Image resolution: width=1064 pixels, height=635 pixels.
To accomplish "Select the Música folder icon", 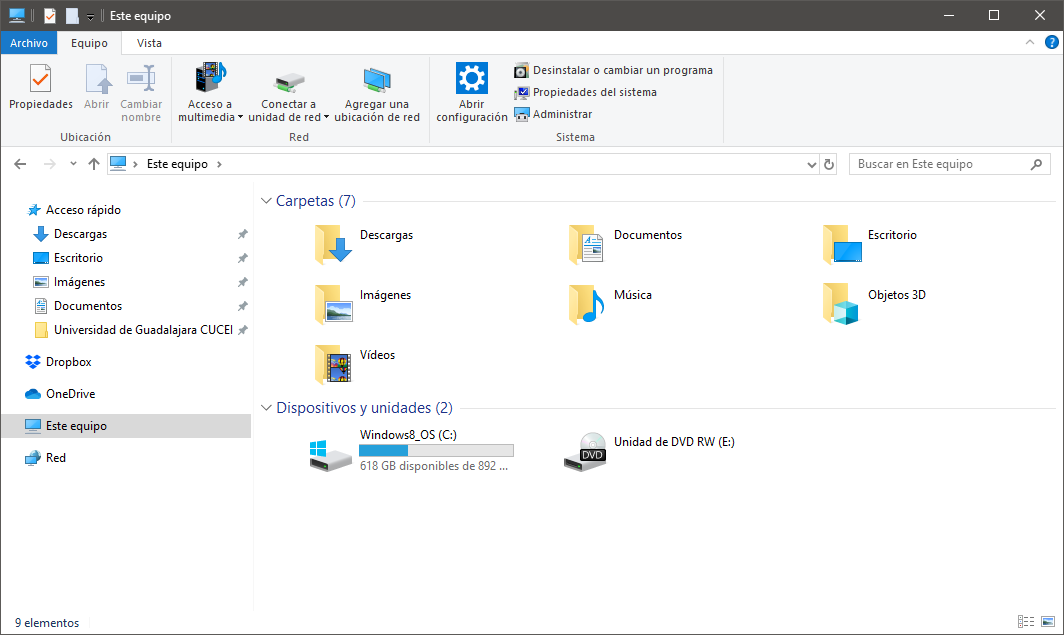I will click(x=586, y=304).
